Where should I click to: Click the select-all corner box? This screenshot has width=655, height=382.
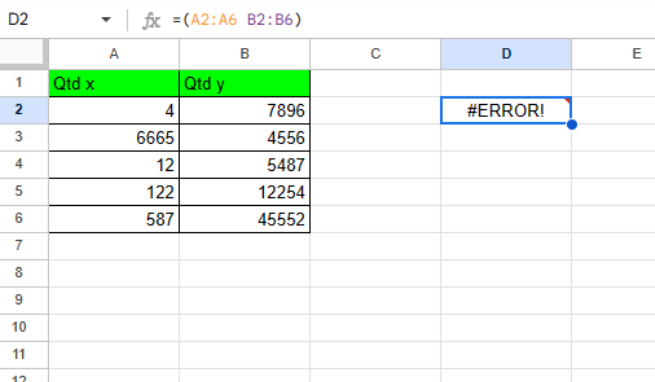(24, 53)
